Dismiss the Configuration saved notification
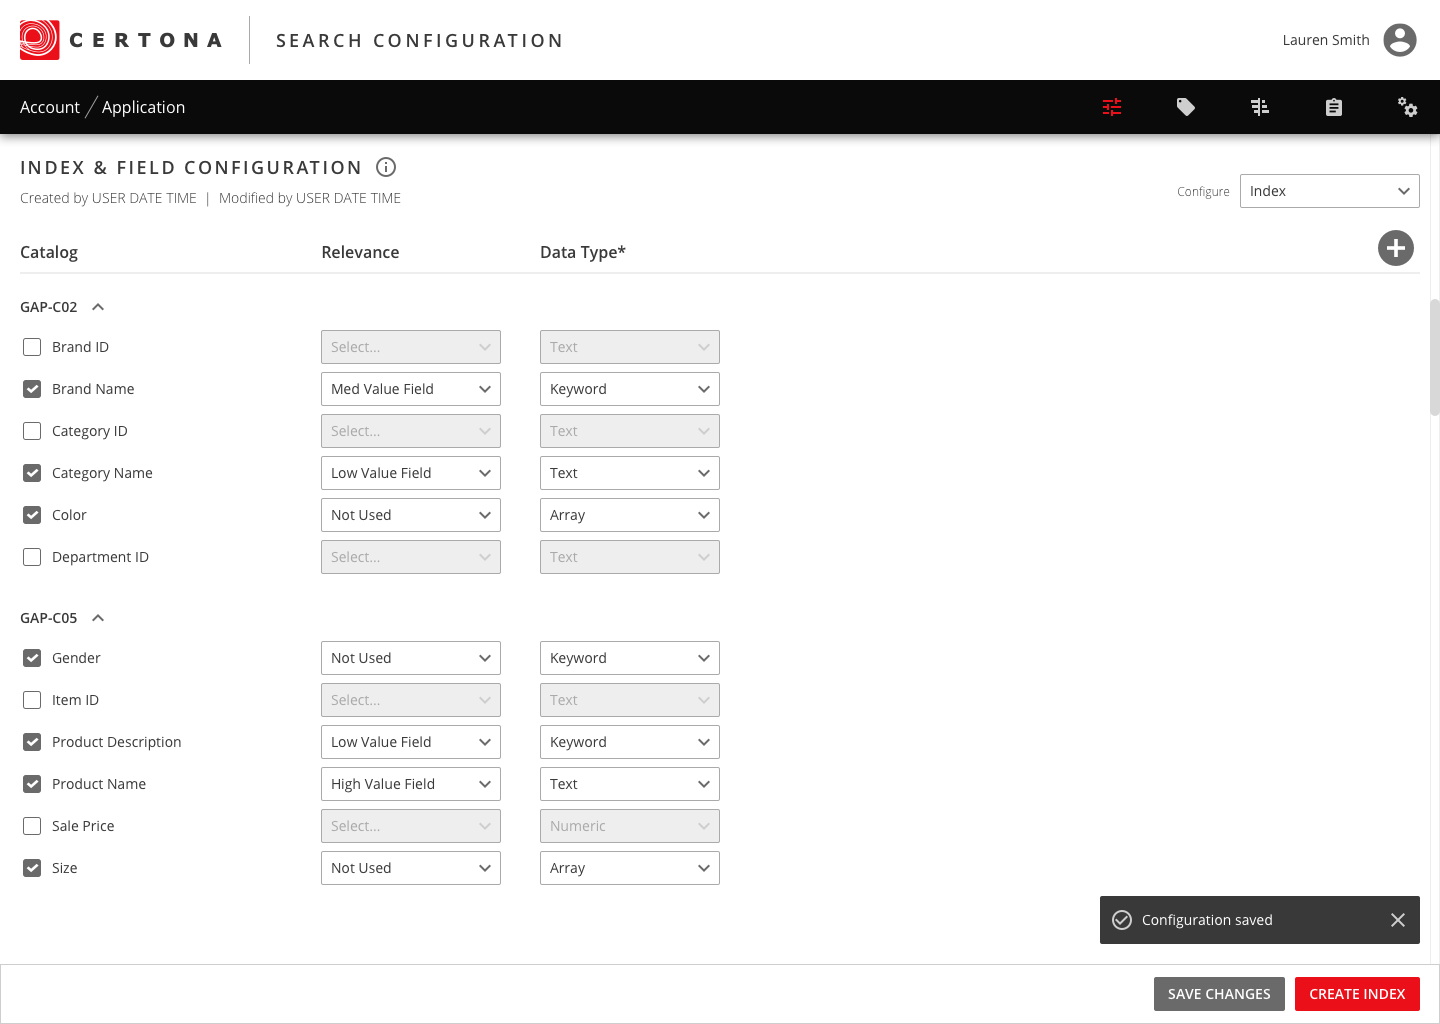This screenshot has height=1024, width=1440. pyautogui.click(x=1398, y=920)
